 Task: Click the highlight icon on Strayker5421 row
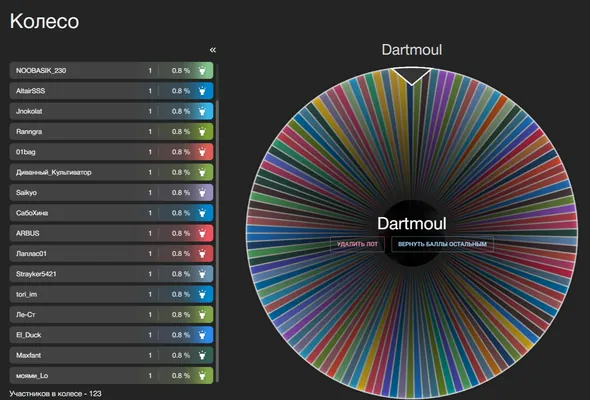pyautogui.click(x=202, y=274)
